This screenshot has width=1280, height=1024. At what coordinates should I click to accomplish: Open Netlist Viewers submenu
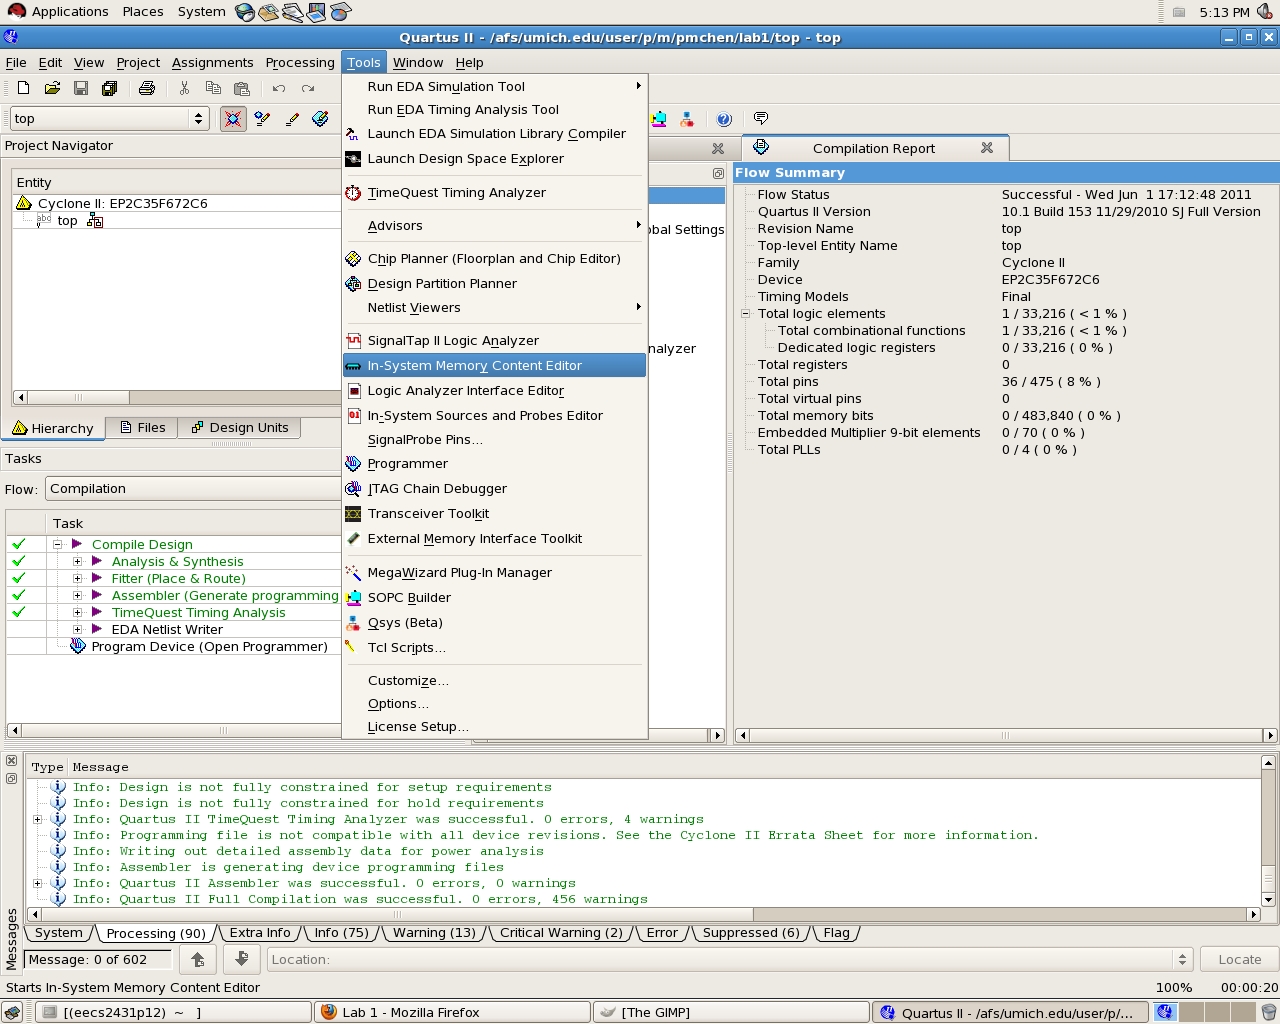pos(494,308)
